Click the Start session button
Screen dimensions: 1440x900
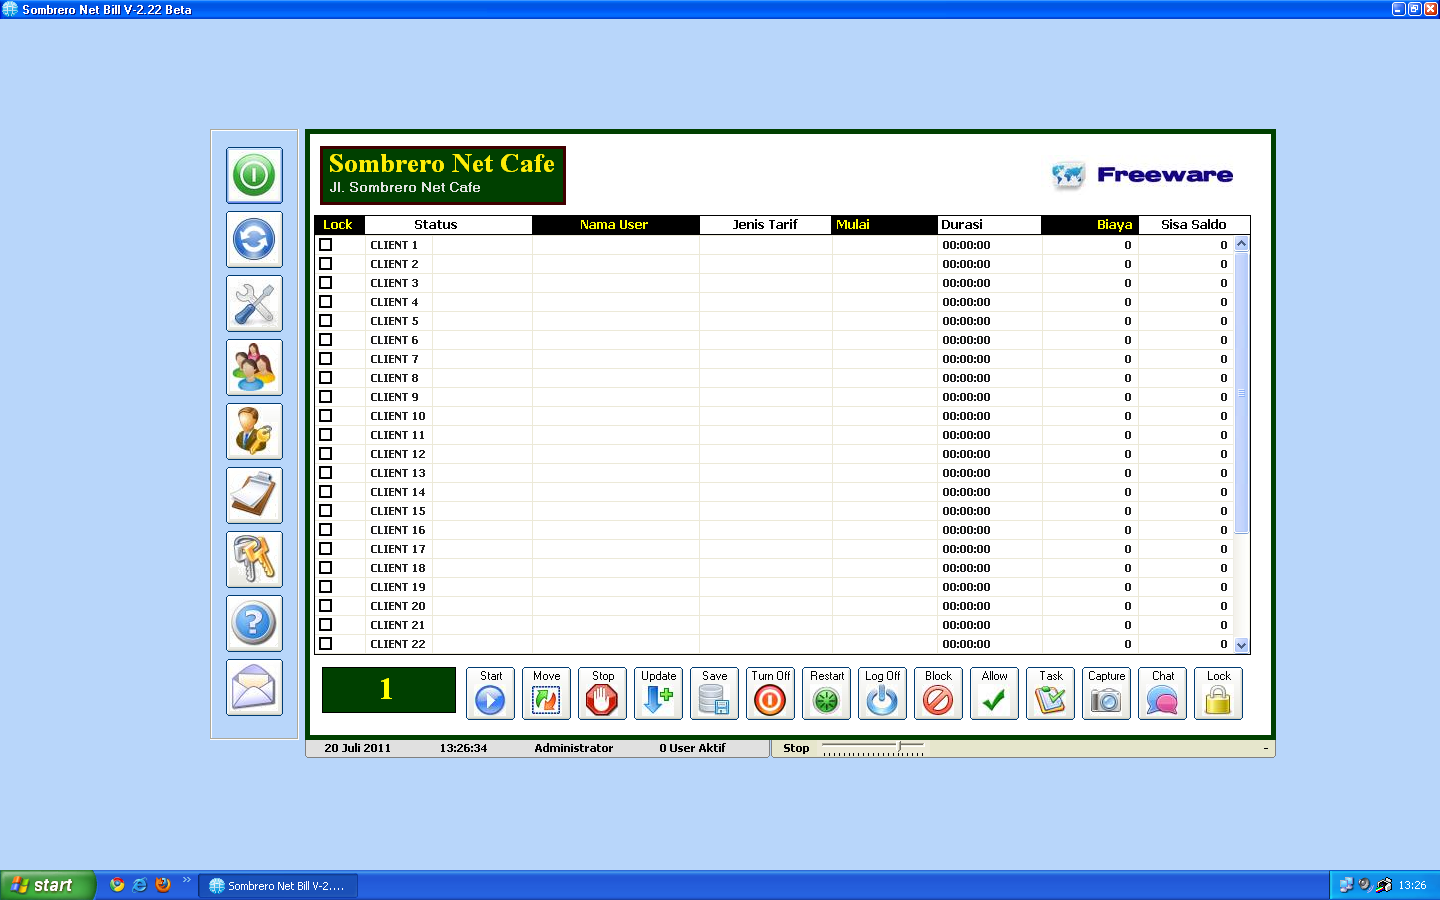tap(490, 693)
